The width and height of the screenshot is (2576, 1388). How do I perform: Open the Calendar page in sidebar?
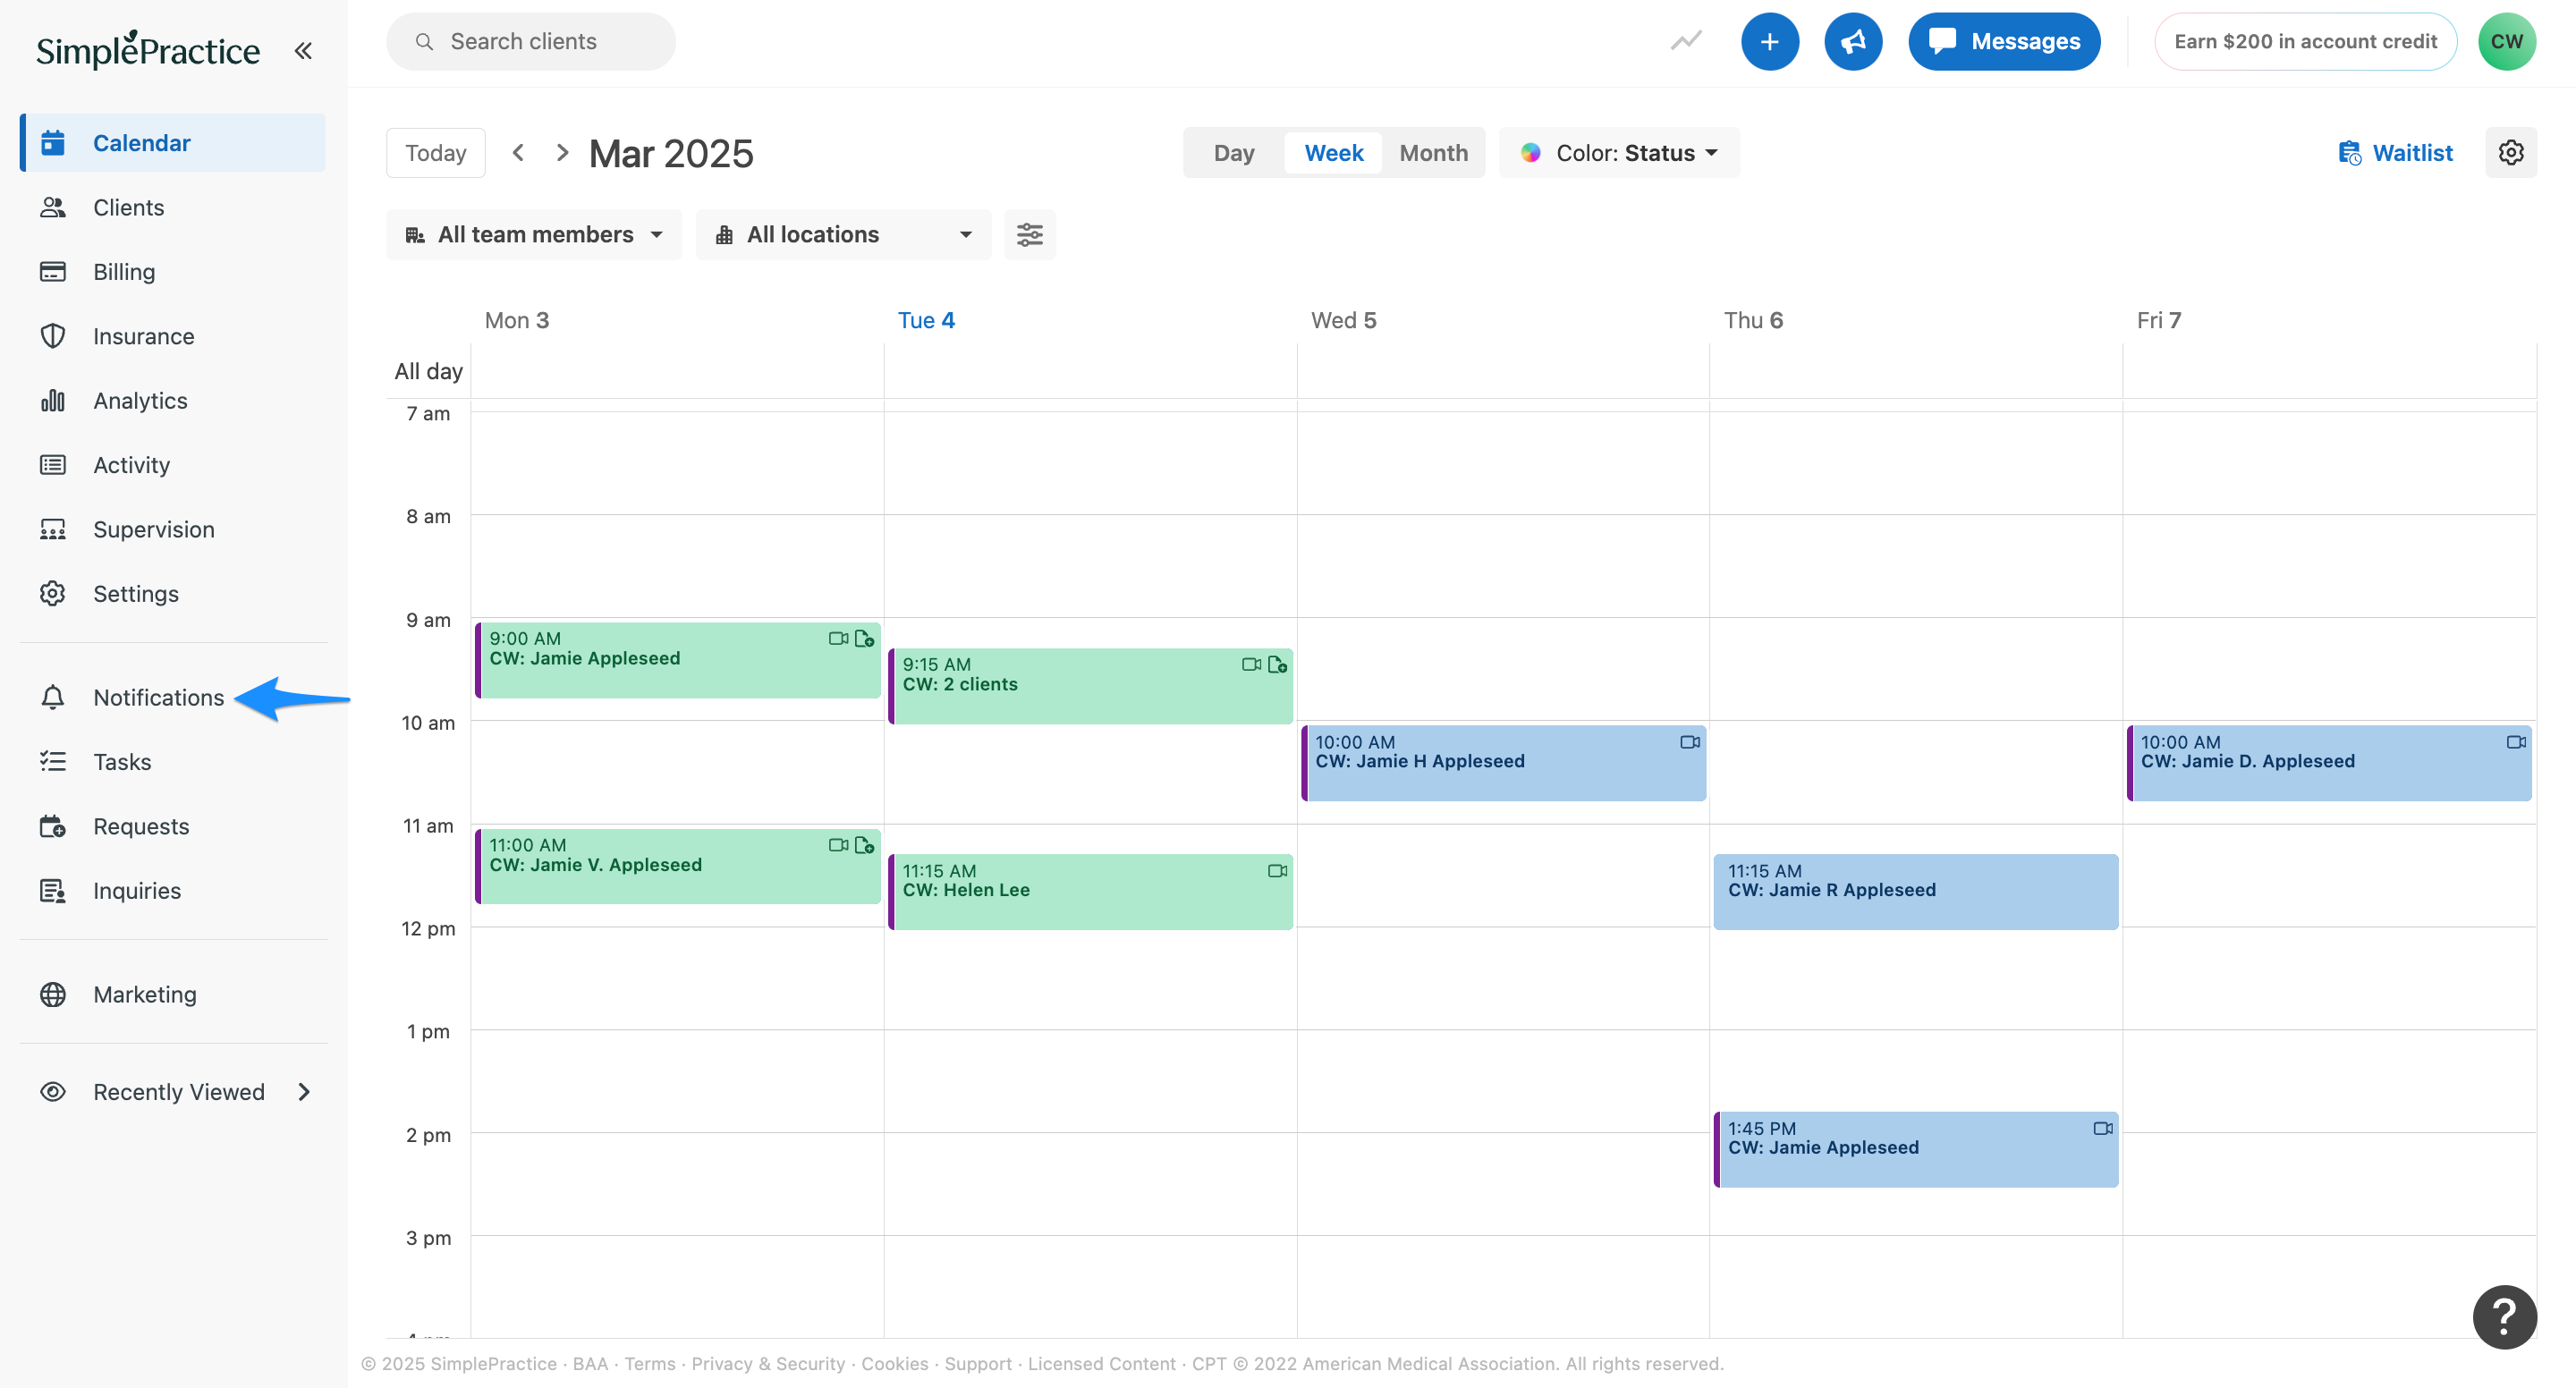[173, 143]
